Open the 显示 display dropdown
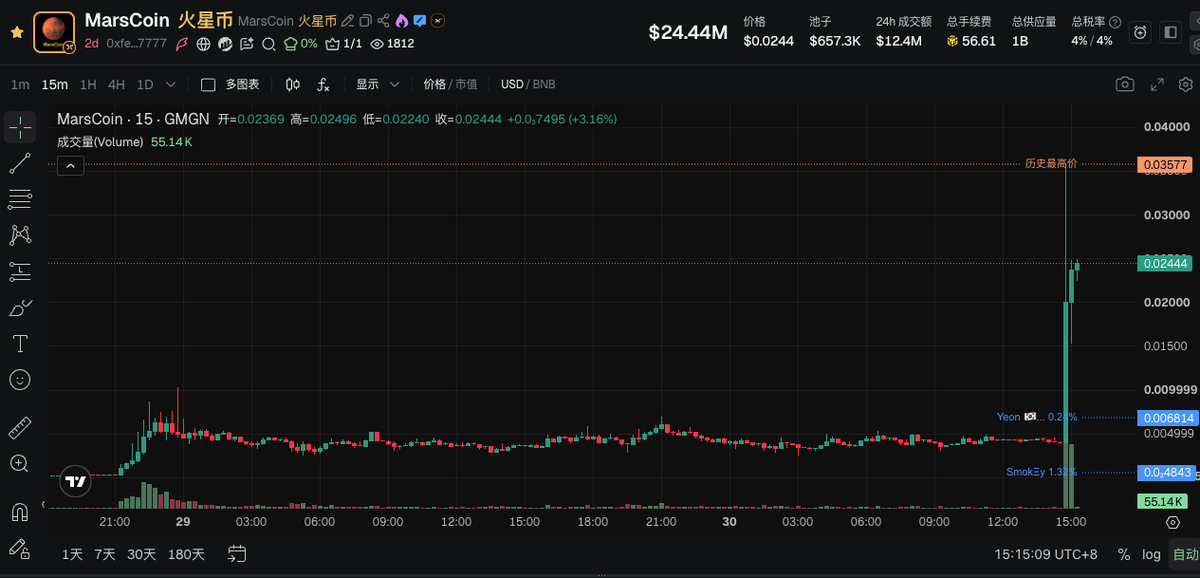 [378, 84]
